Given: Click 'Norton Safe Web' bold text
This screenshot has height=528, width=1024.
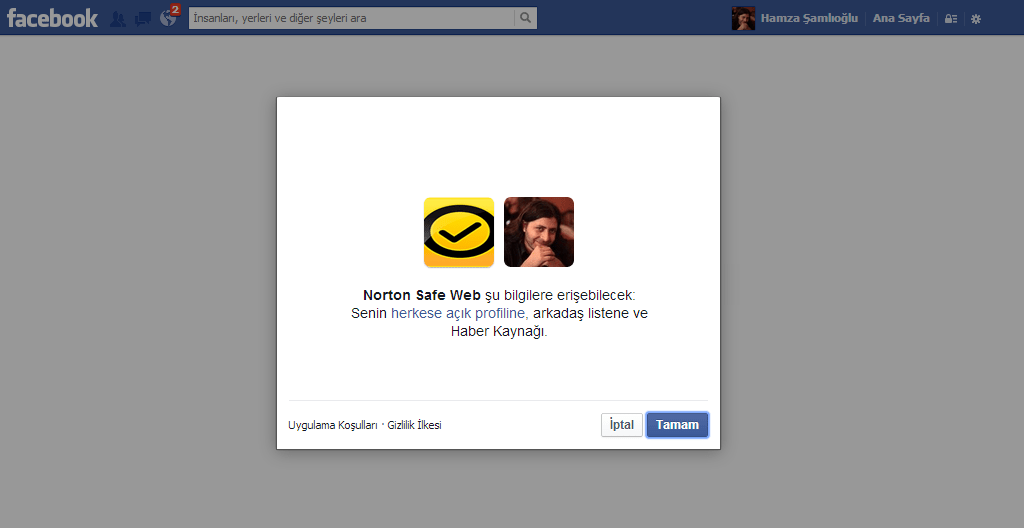Looking at the screenshot, I should [422, 295].
